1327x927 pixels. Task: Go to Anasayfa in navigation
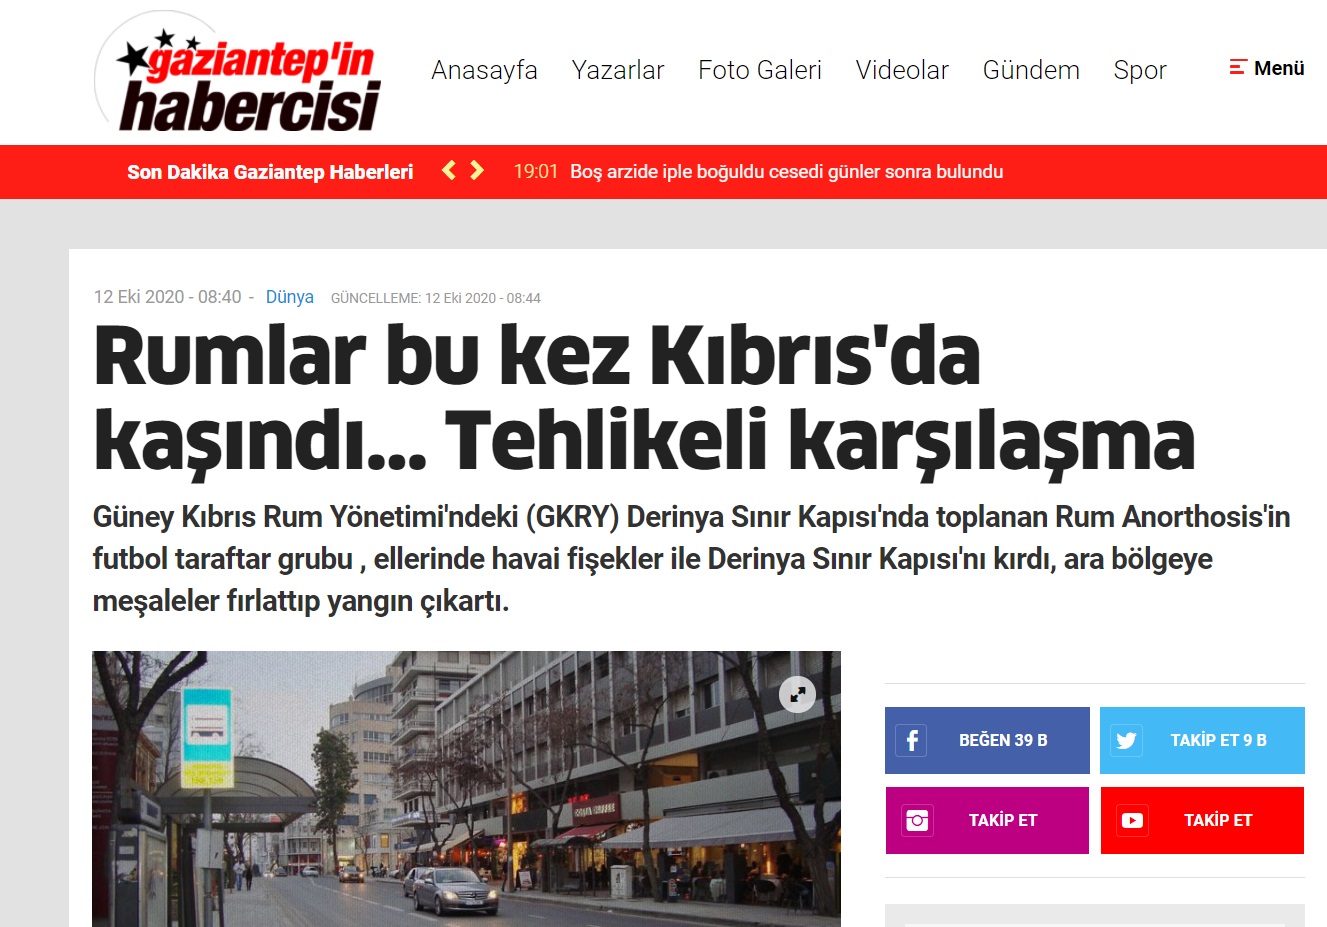484,70
